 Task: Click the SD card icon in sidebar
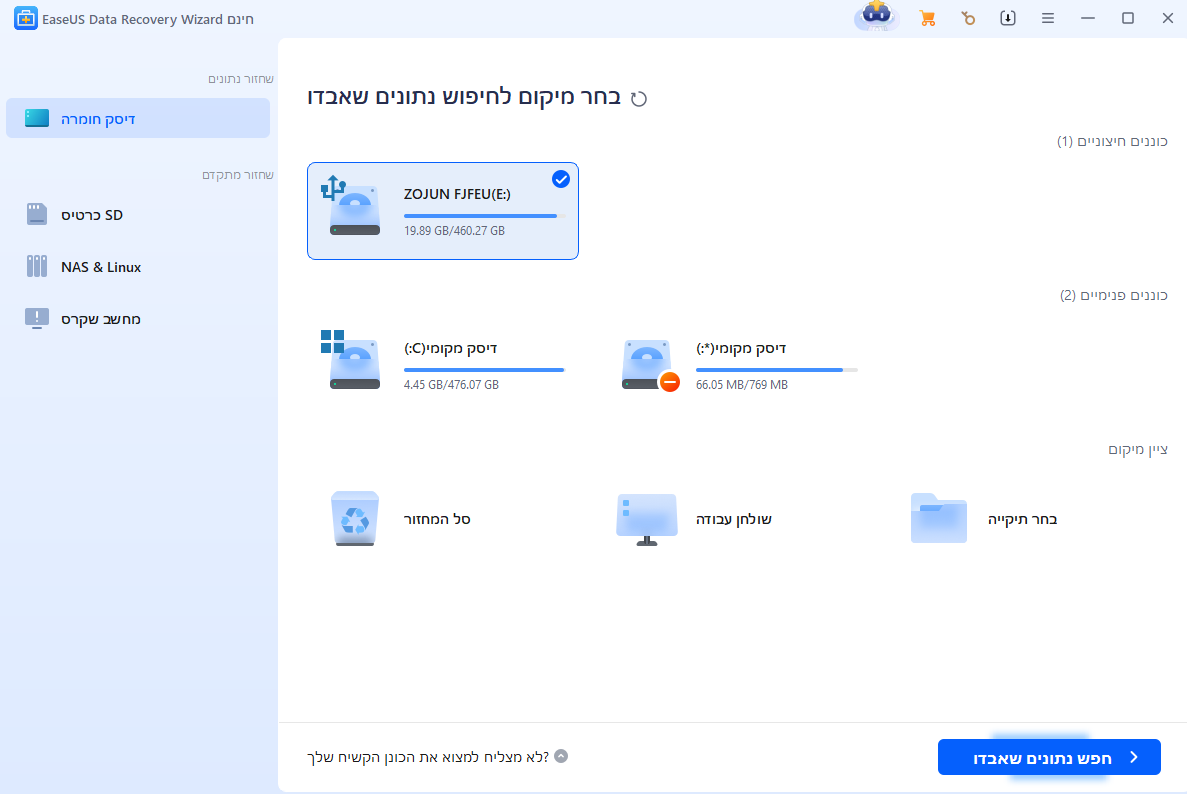36,214
